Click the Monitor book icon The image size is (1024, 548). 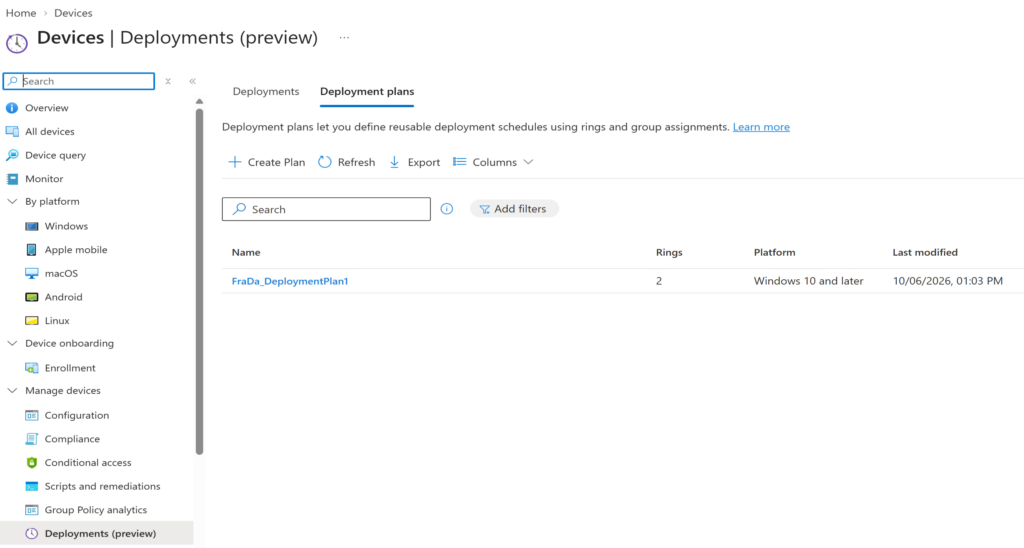pyautogui.click(x=12, y=178)
